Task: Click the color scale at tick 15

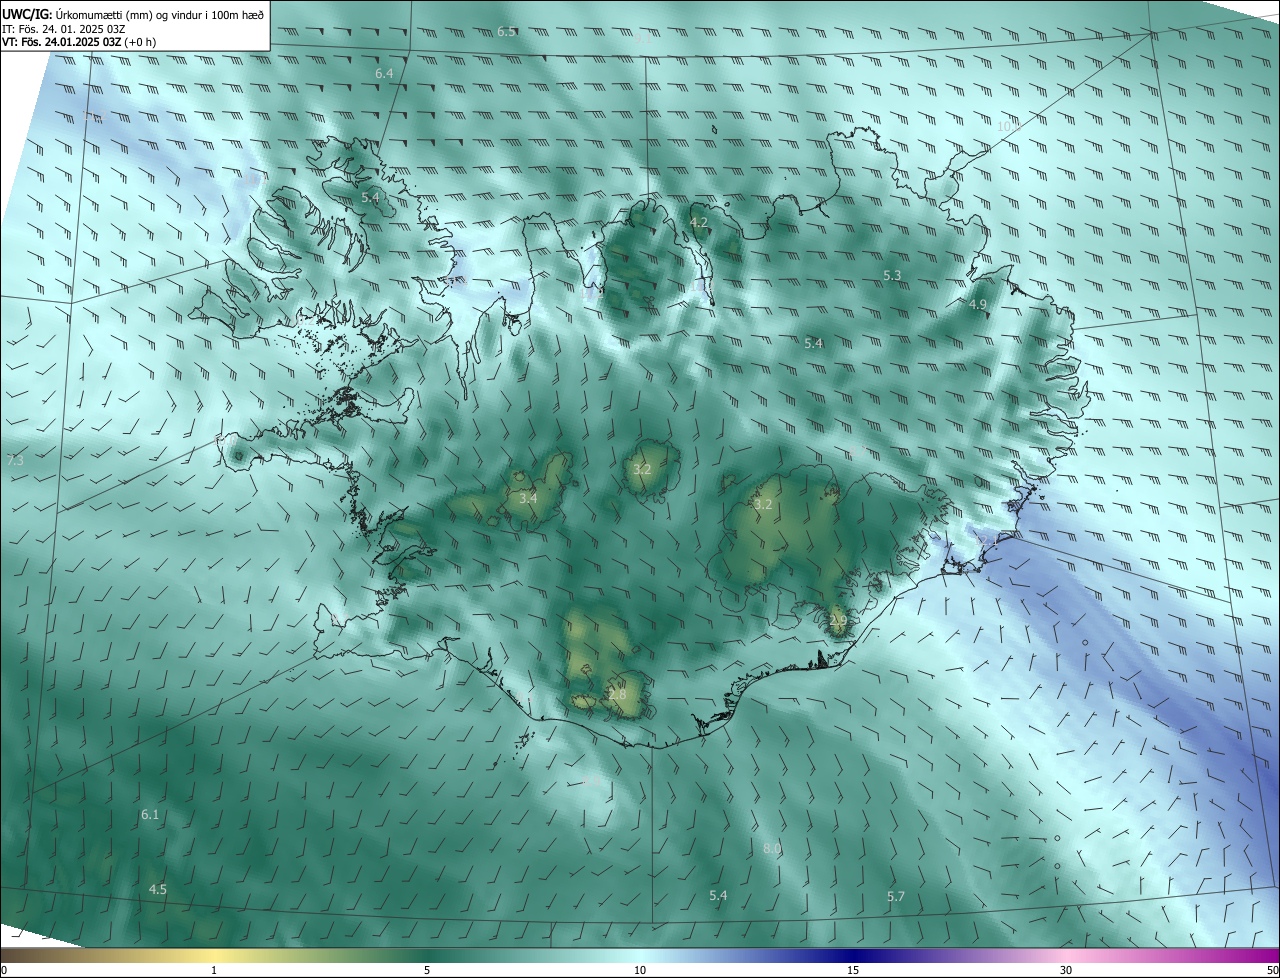Action: 853,970
